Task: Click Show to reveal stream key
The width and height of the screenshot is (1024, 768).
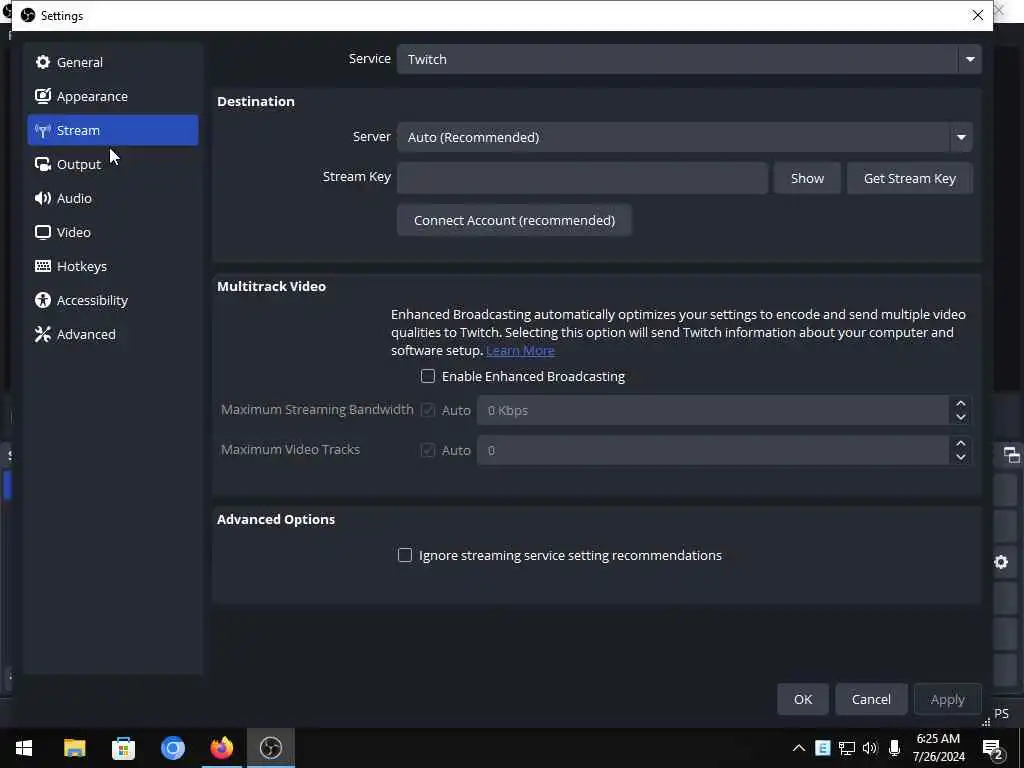Action: tap(807, 178)
